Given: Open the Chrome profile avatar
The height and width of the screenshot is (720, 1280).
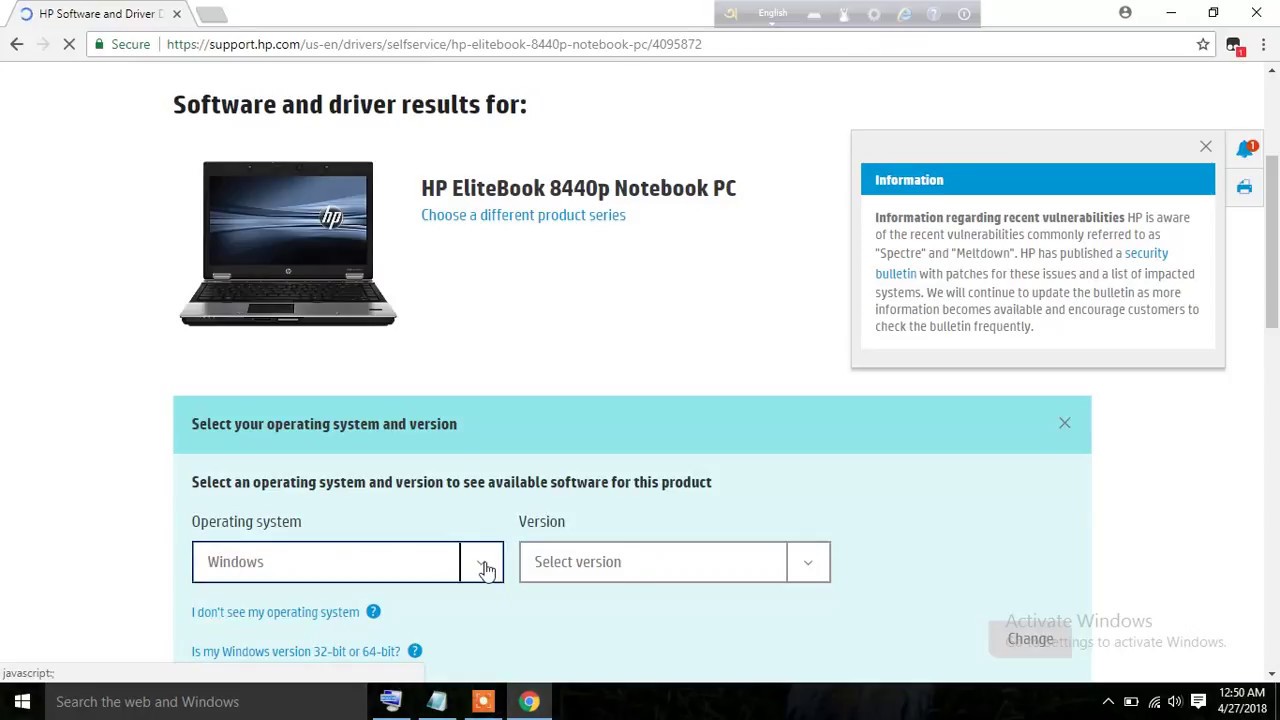Looking at the screenshot, I should 1125,13.
